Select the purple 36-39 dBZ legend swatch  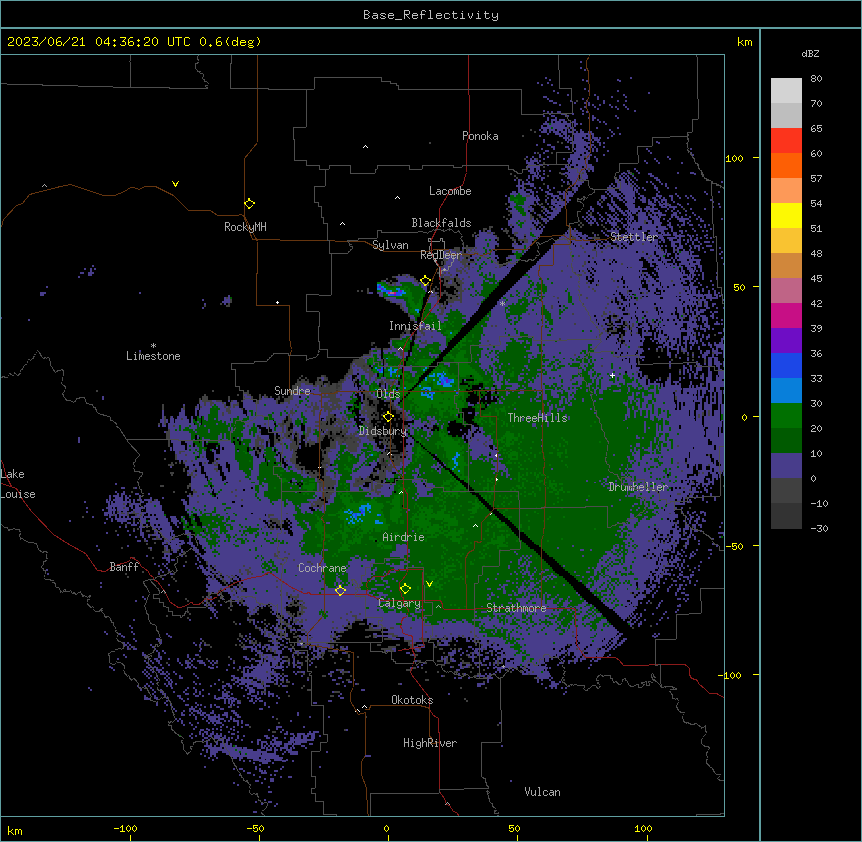(786, 341)
